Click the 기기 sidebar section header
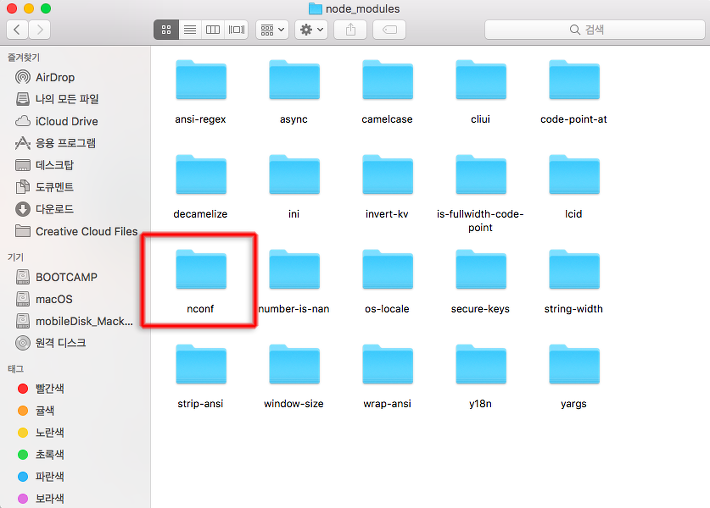Viewport: 710px width, 508px height. pos(15,257)
